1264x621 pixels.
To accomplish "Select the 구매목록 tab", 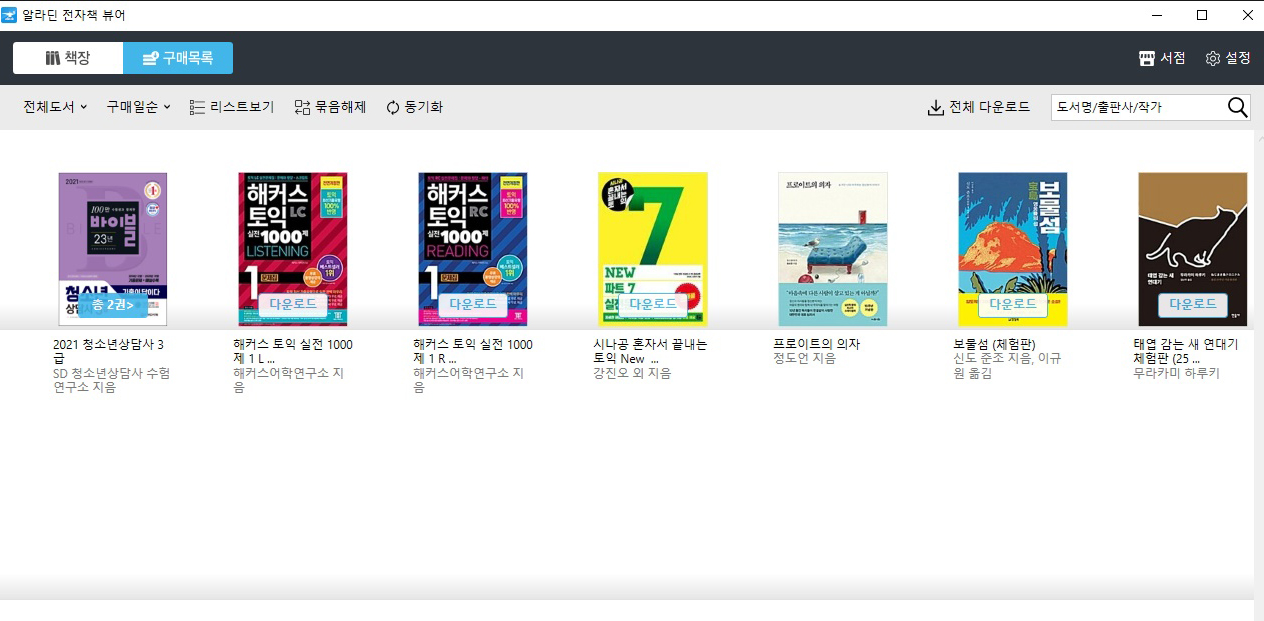I will tap(178, 58).
